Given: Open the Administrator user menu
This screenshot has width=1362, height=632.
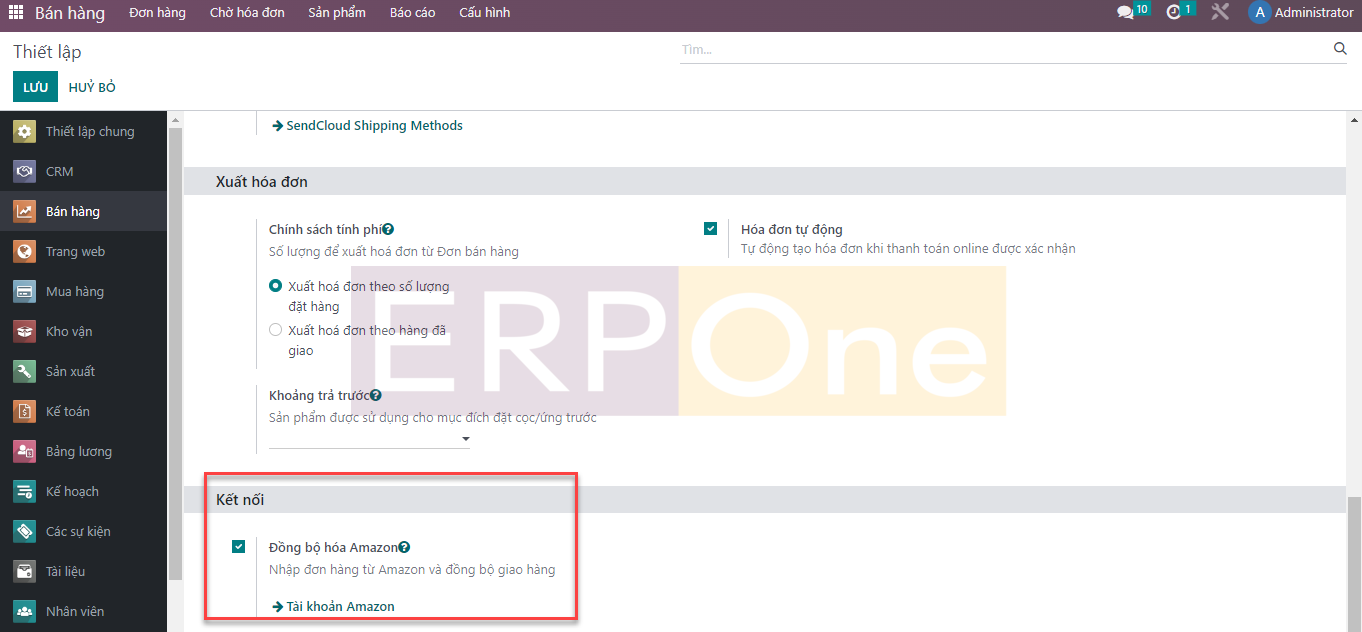Looking at the screenshot, I should pos(1301,13).
